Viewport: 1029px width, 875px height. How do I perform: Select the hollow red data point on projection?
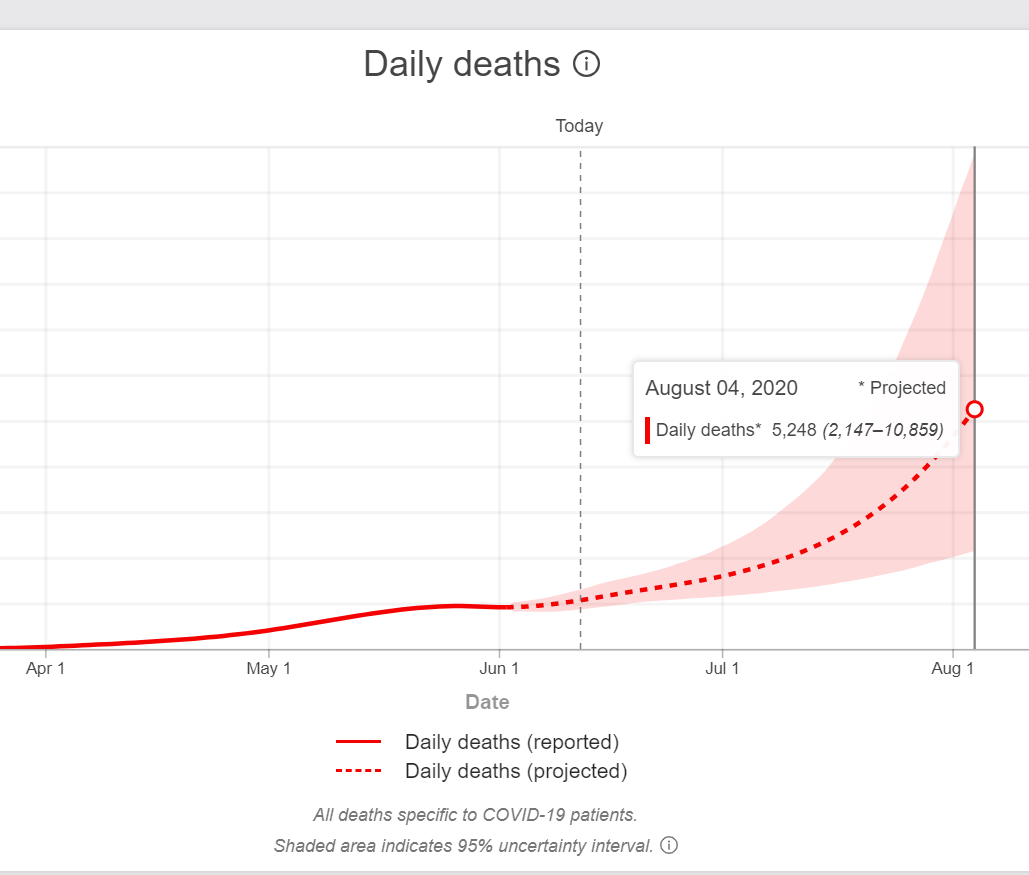click(x=975, y=410)
